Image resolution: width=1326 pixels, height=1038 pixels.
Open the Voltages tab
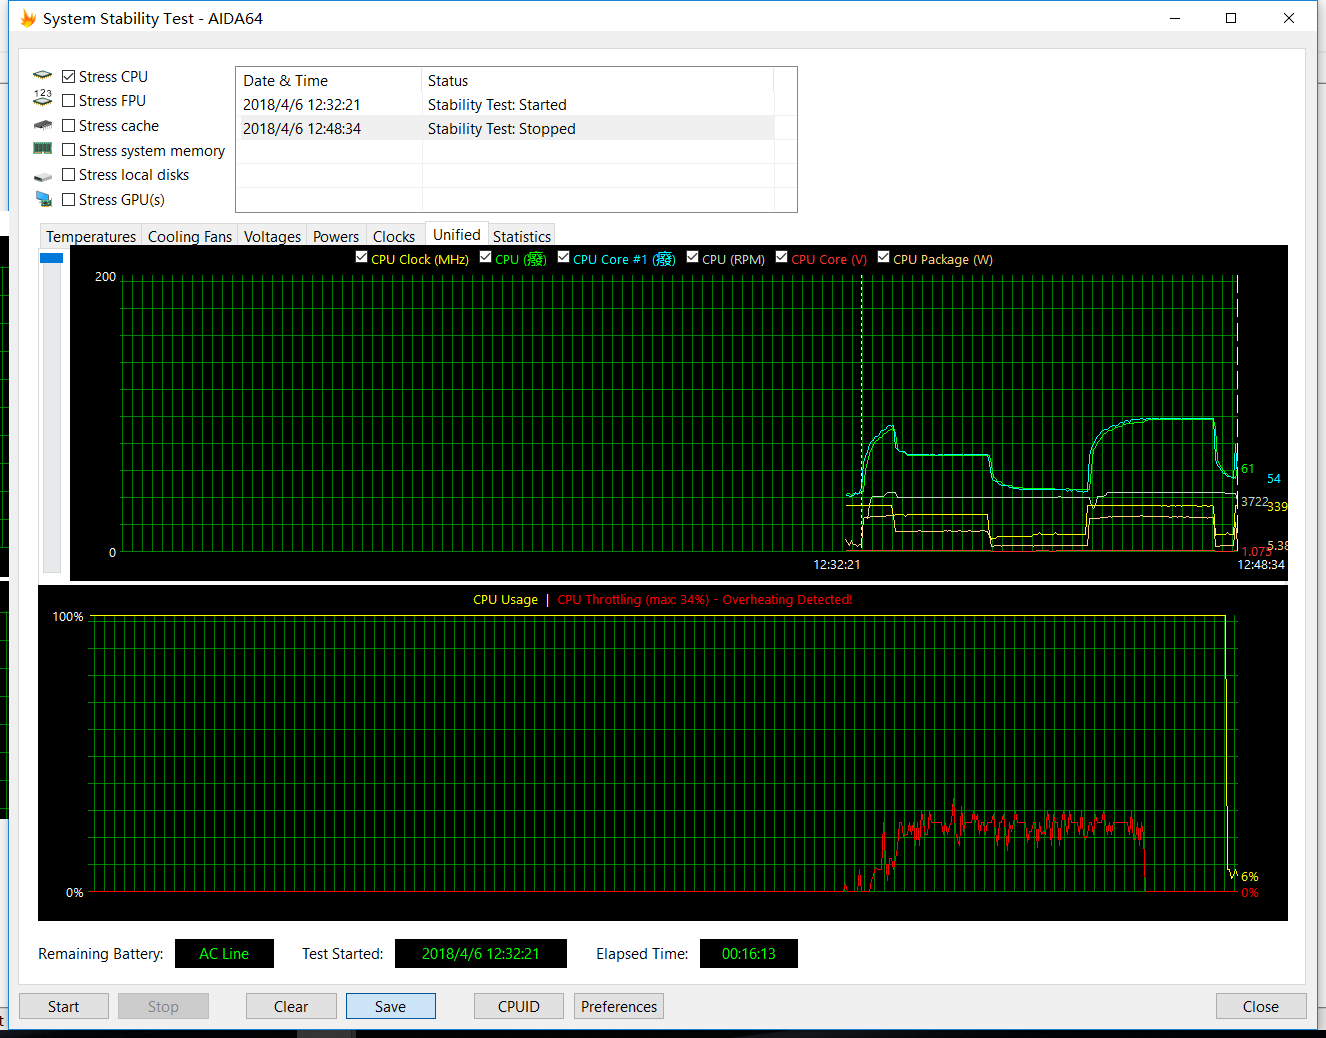(272, 236)
